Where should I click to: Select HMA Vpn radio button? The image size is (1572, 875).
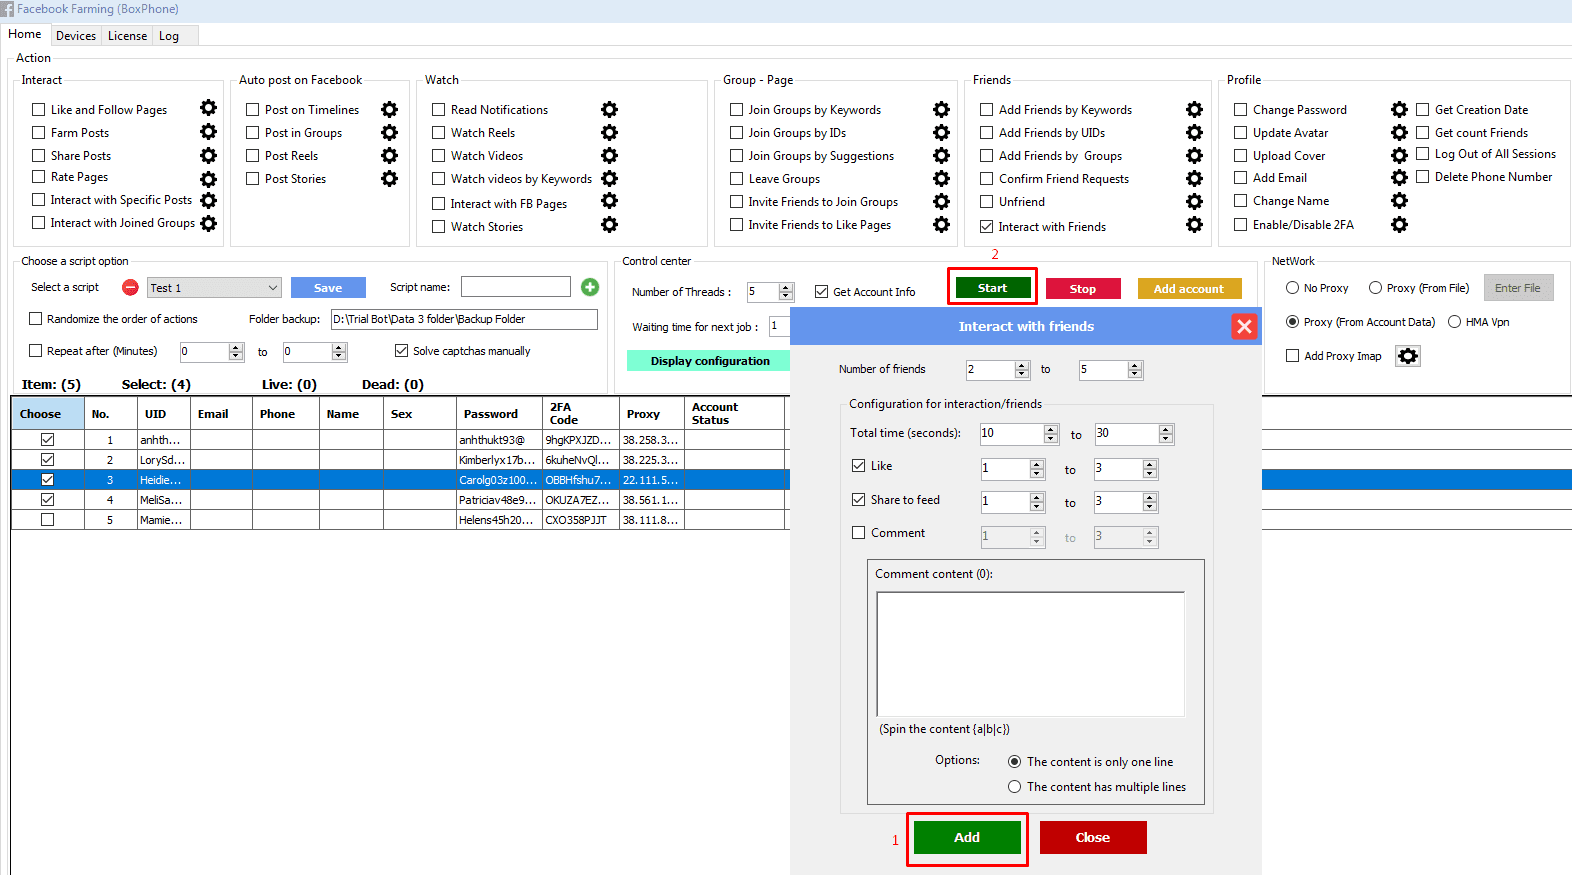1454,322
